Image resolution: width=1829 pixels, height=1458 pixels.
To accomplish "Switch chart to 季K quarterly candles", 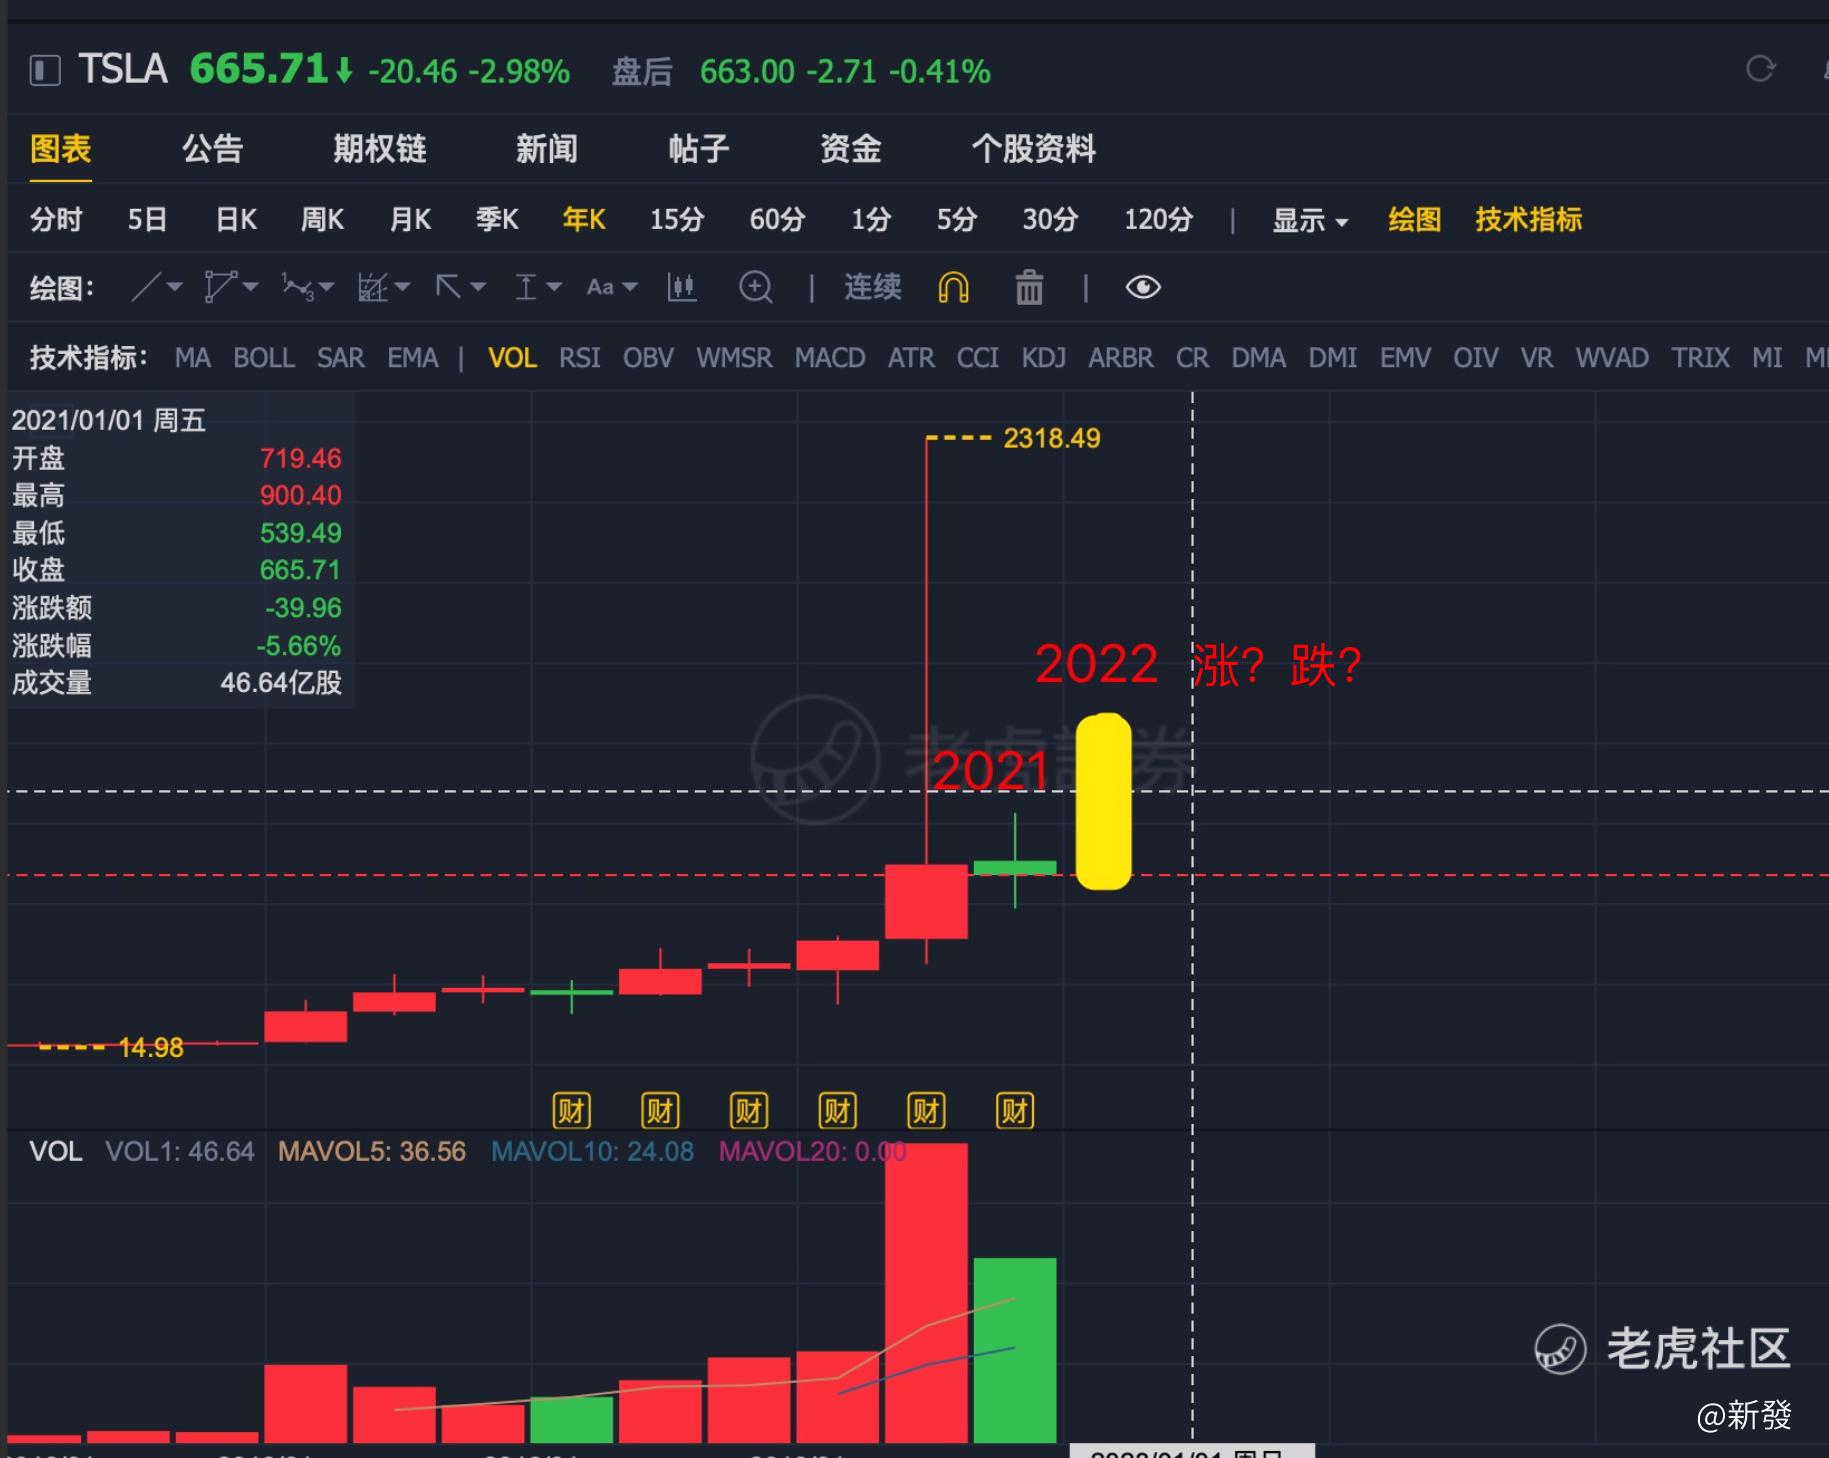I will coord(497,220).
